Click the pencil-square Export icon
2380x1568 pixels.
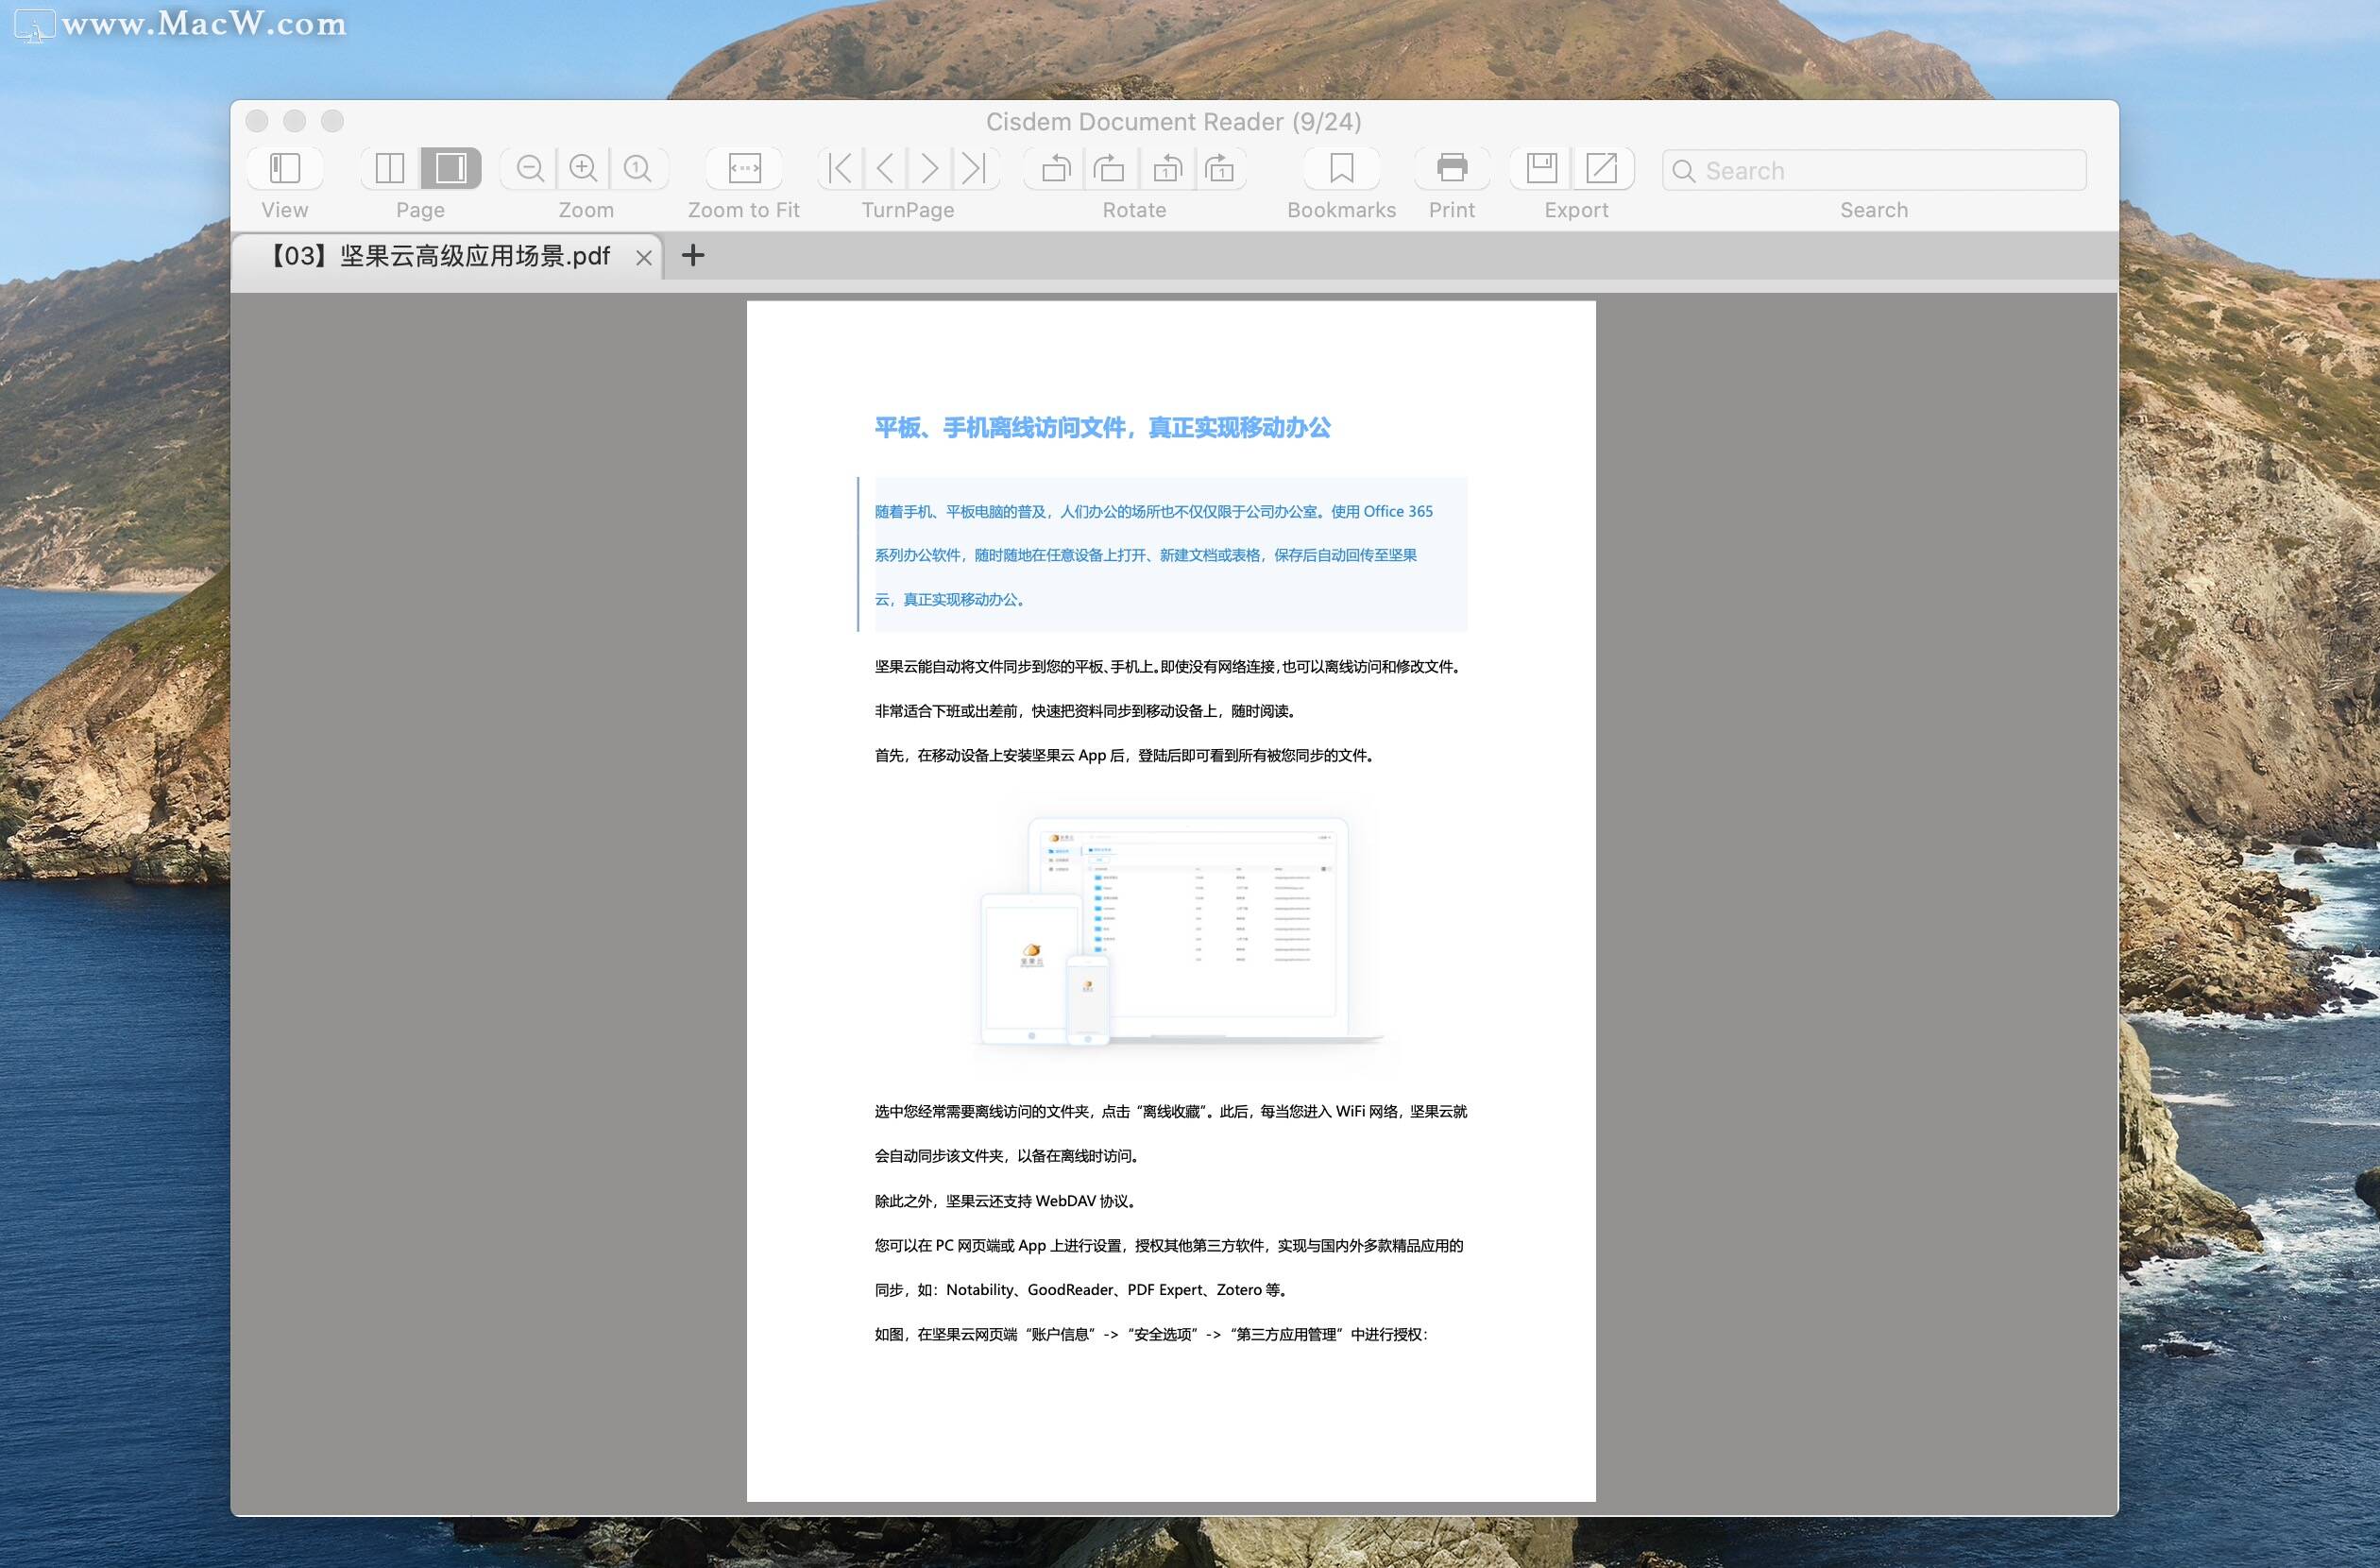tap(1602, 168)
